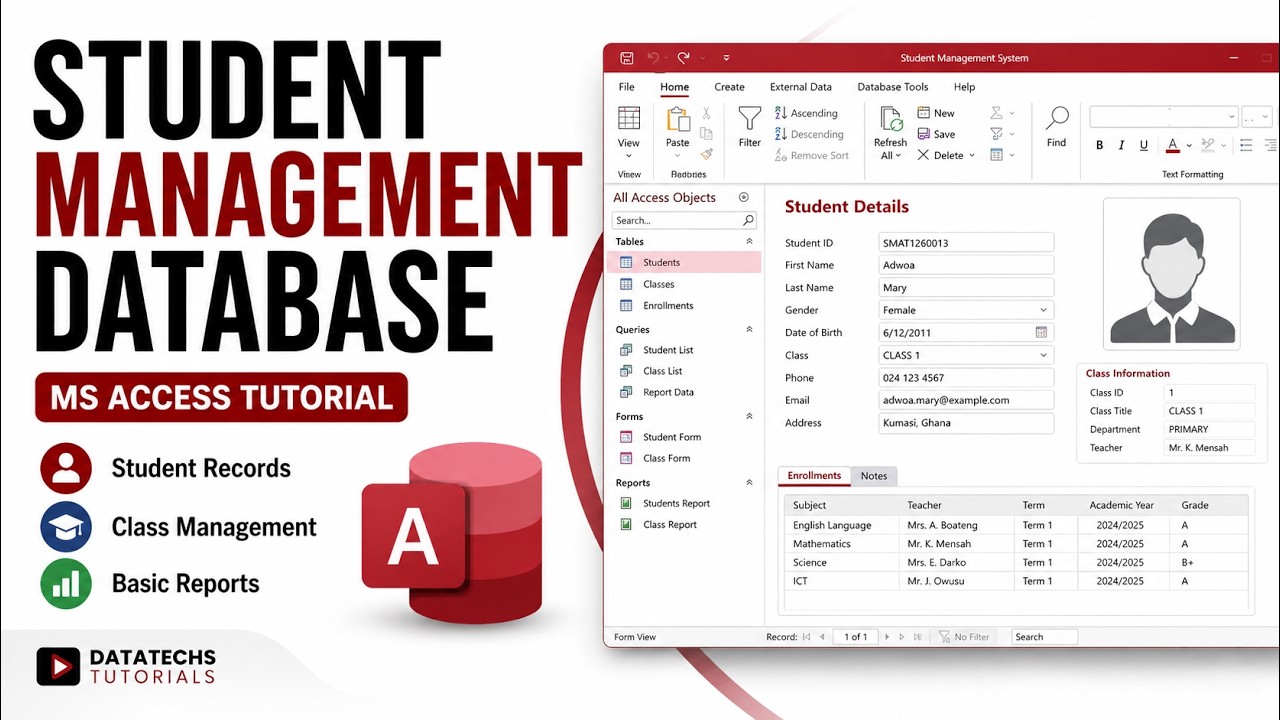
Task: Collapse the Tables group in navigation pane
Action: pyautogui.click(x=749, y=241)
